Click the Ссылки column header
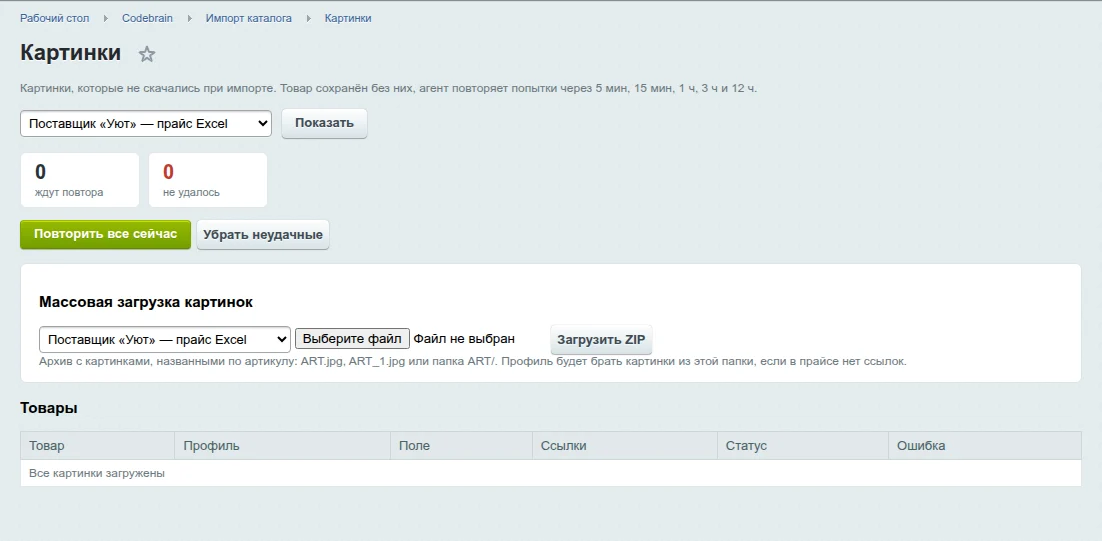1102x541 pixels. tap(625, 445)
